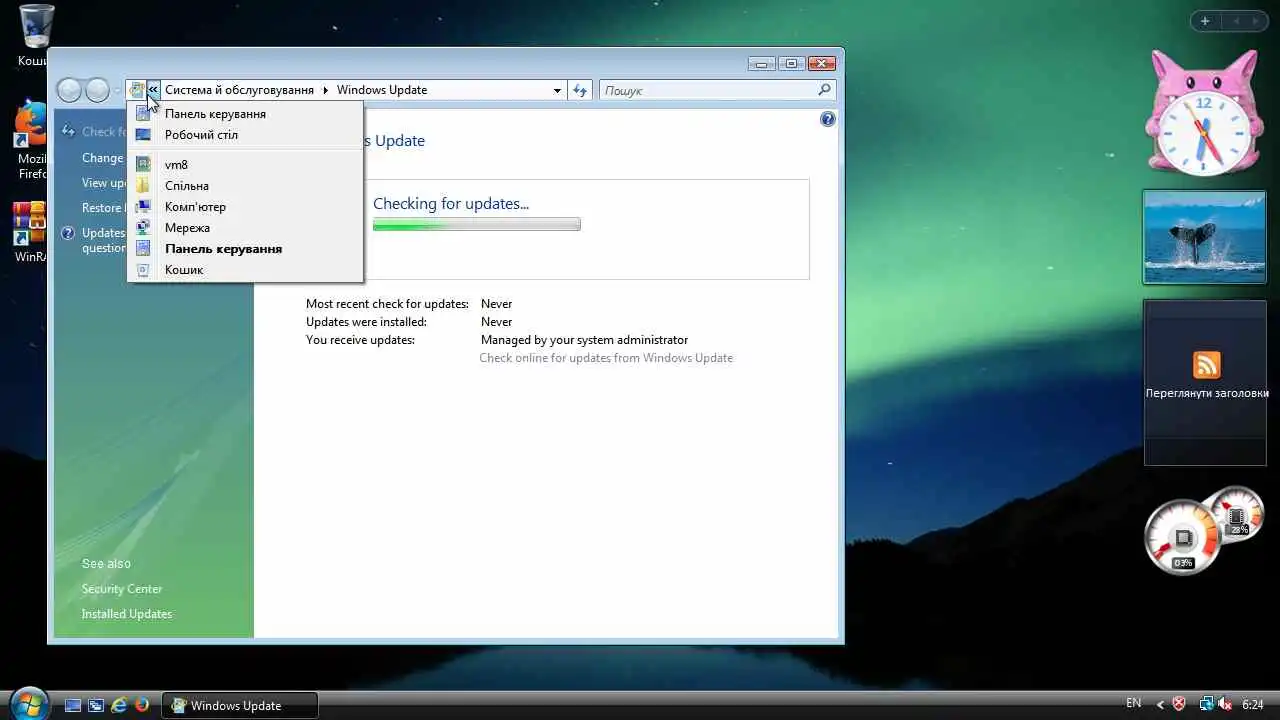1280x720 pixels.
Task: Open the Recycle Bin desktop icon
Action: [34, 36]
